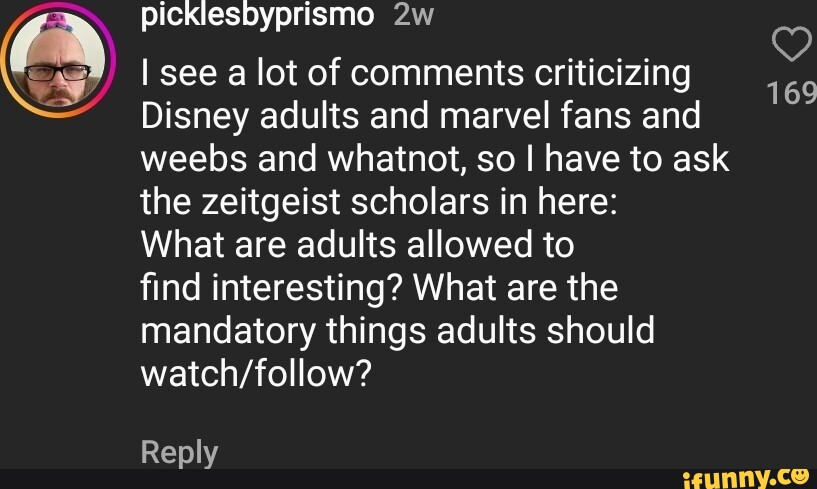817x489 pixels.
Task: Select the first line starting "I see a lot"
Action: pyautogui.click(x=416, y=74)
